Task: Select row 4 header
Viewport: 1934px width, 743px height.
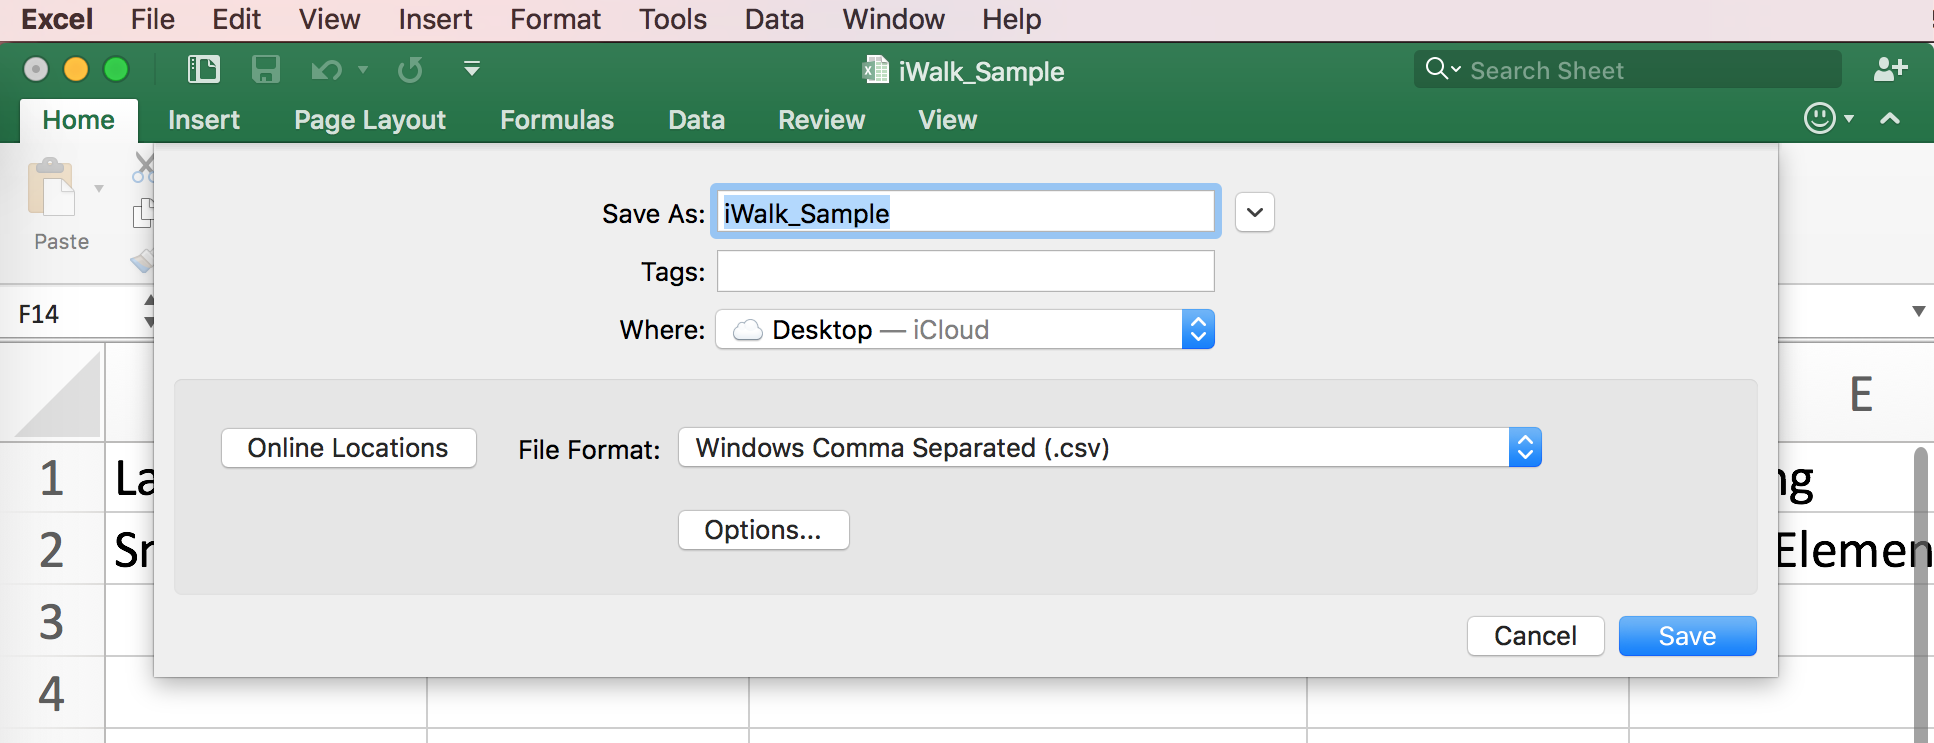Action: tap(51, 693)
